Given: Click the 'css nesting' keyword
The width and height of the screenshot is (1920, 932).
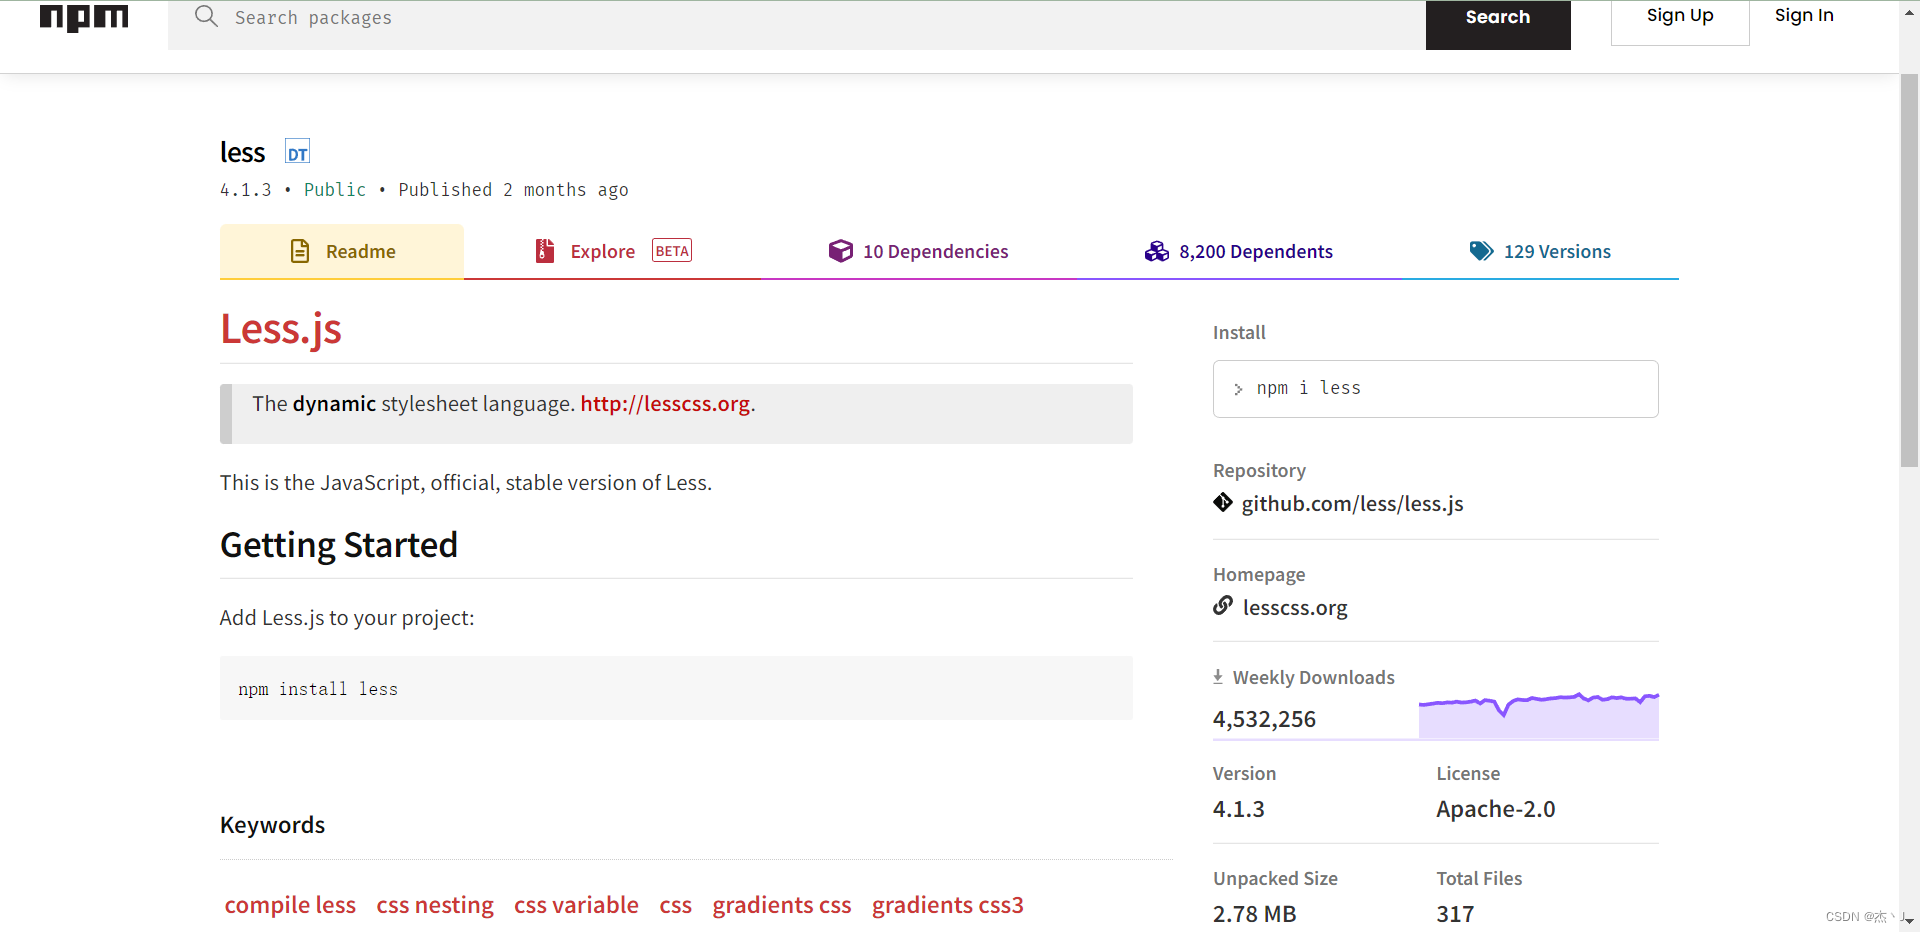Looking at the screenshot, I should (x=435, y=905).
